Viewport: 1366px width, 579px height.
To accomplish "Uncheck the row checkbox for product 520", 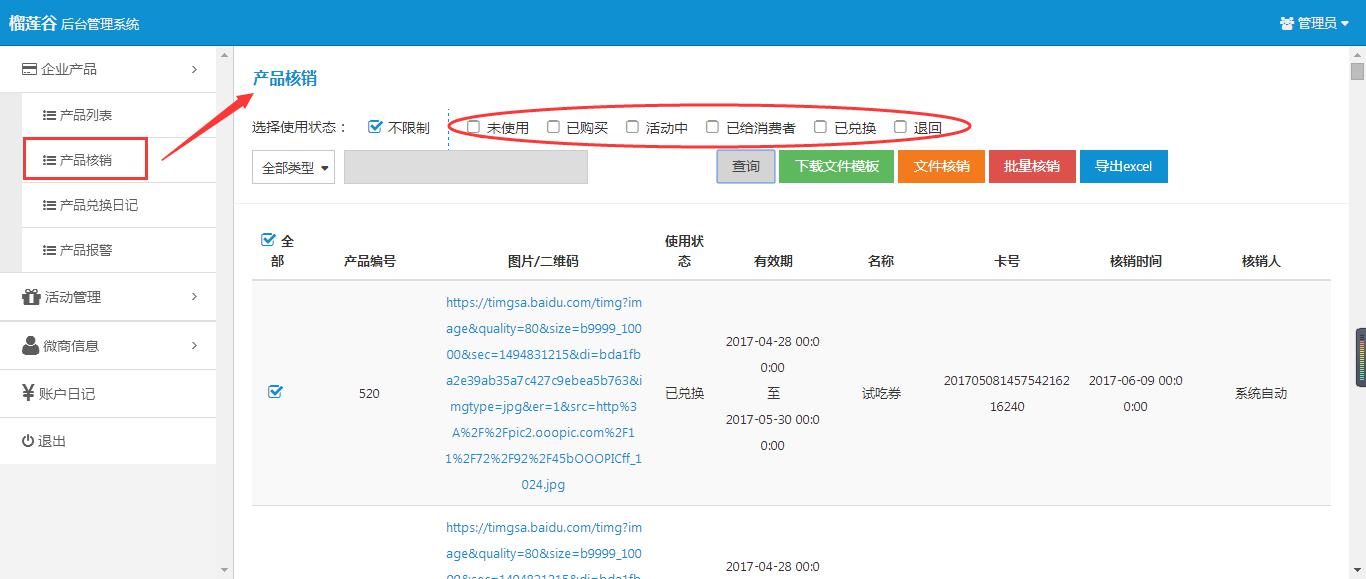I will click(276, 392).
